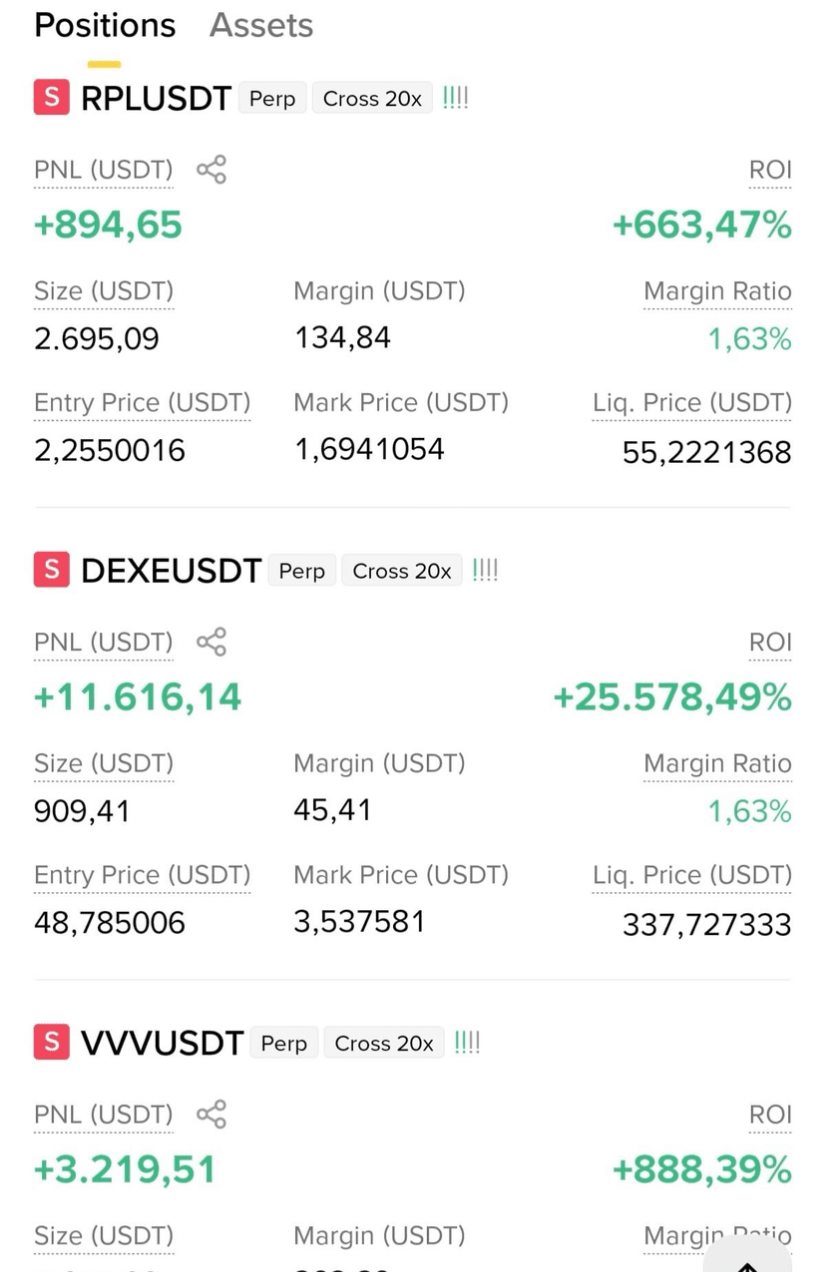Switch to the Assets tab
Image resolution: width=823 pixels, height=1272 pixels.
(261, 25)
